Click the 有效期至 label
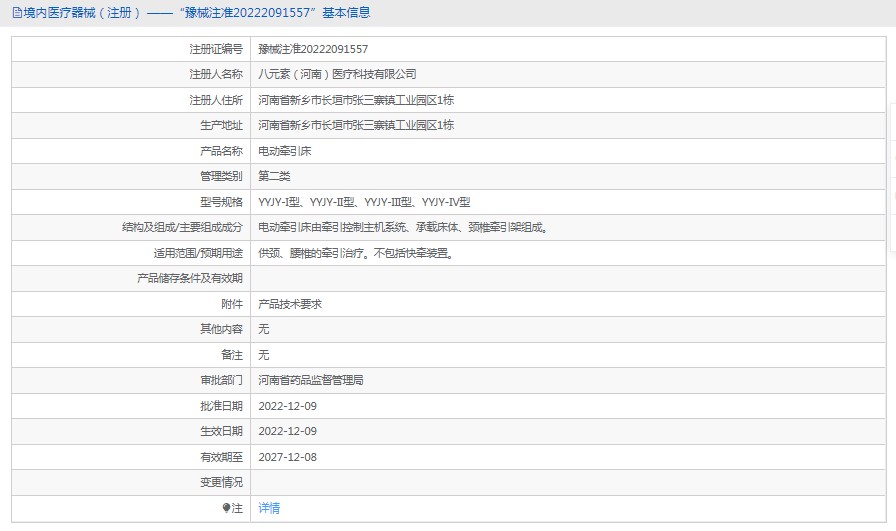896x531 pixels. point(221,457)
